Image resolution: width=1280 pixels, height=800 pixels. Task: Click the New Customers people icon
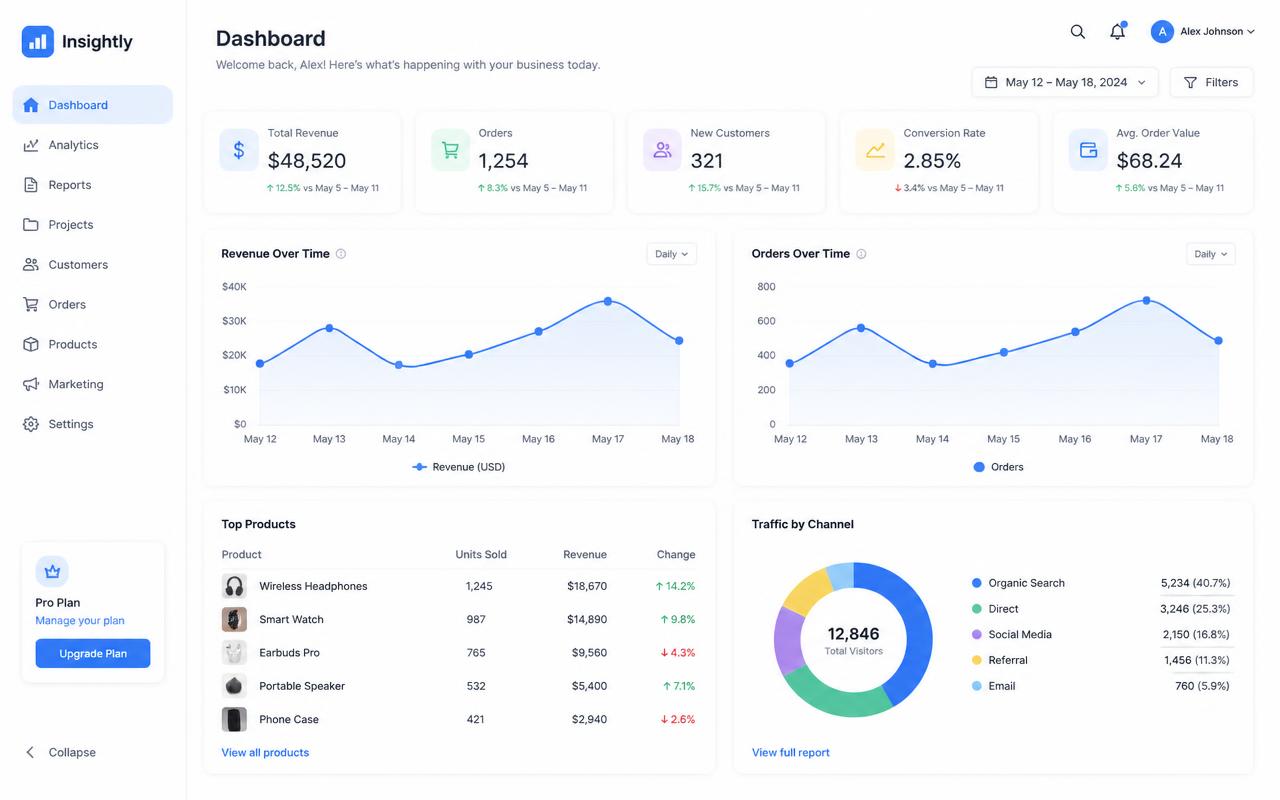(x=662, y=150)
